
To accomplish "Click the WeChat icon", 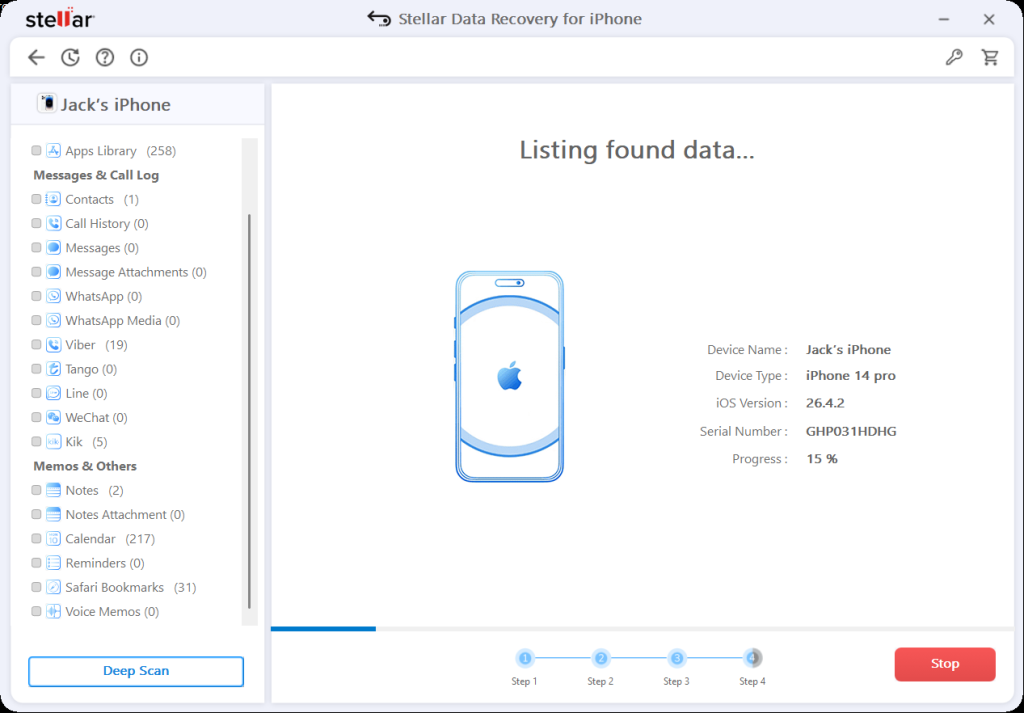I will pos(54,417).
